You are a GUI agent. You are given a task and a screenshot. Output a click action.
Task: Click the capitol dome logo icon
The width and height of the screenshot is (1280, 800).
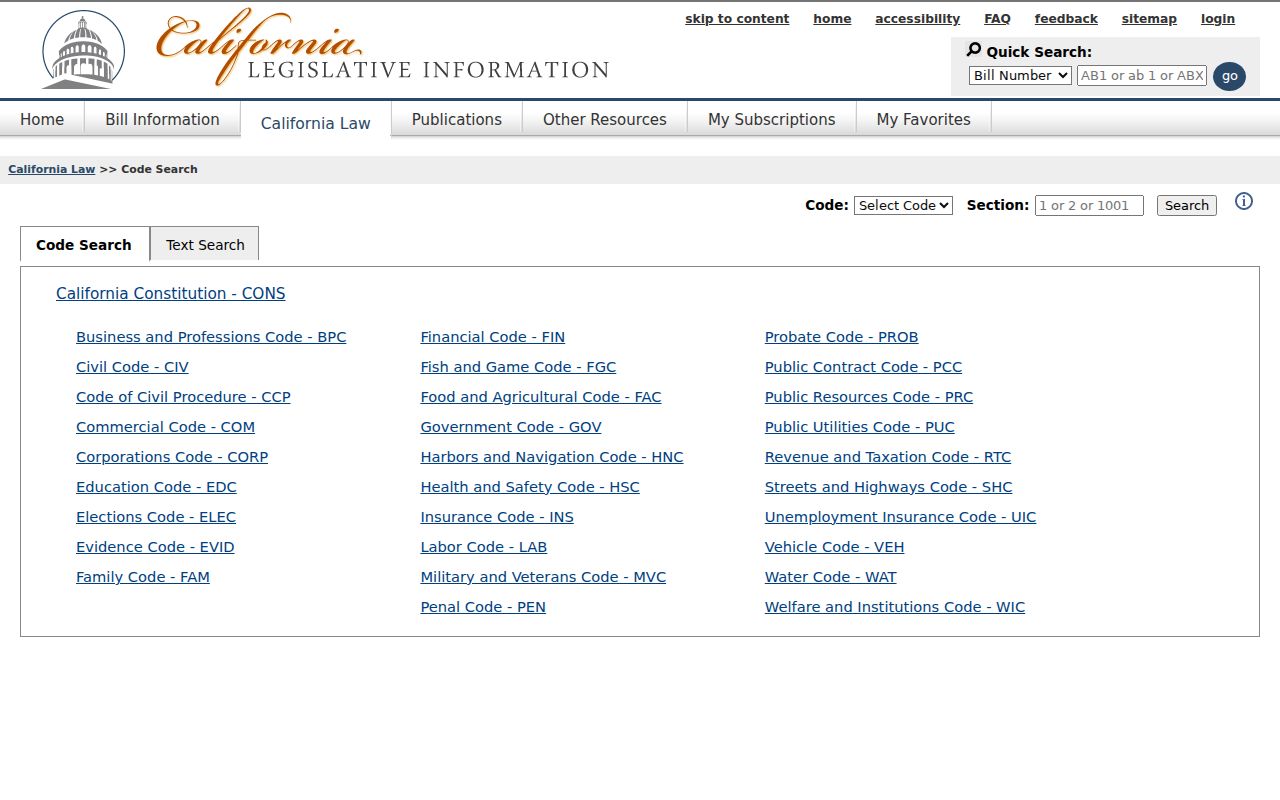83,50
